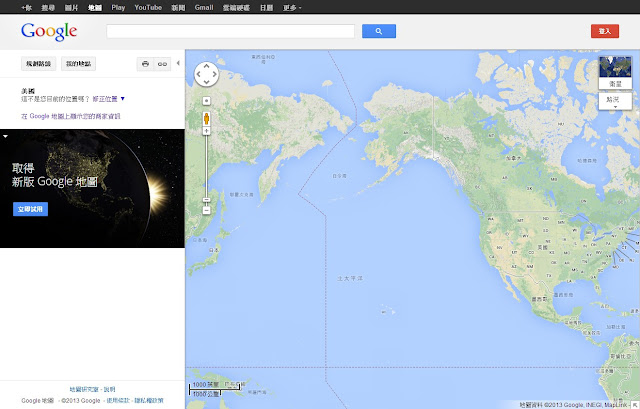Screen dimensions: 640x409
Task: Pan the map up with top arrow
Action: [x=207, y=66]
